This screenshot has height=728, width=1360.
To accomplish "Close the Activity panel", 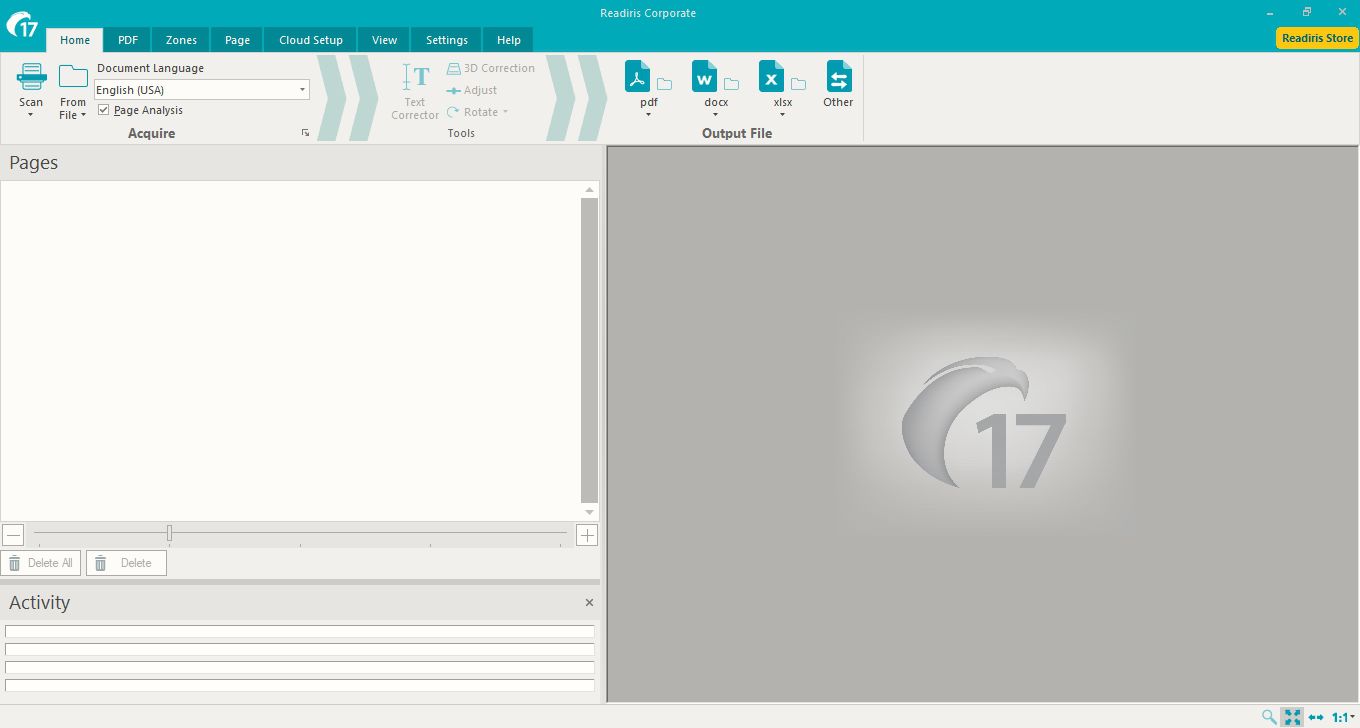I will [589, 602].
